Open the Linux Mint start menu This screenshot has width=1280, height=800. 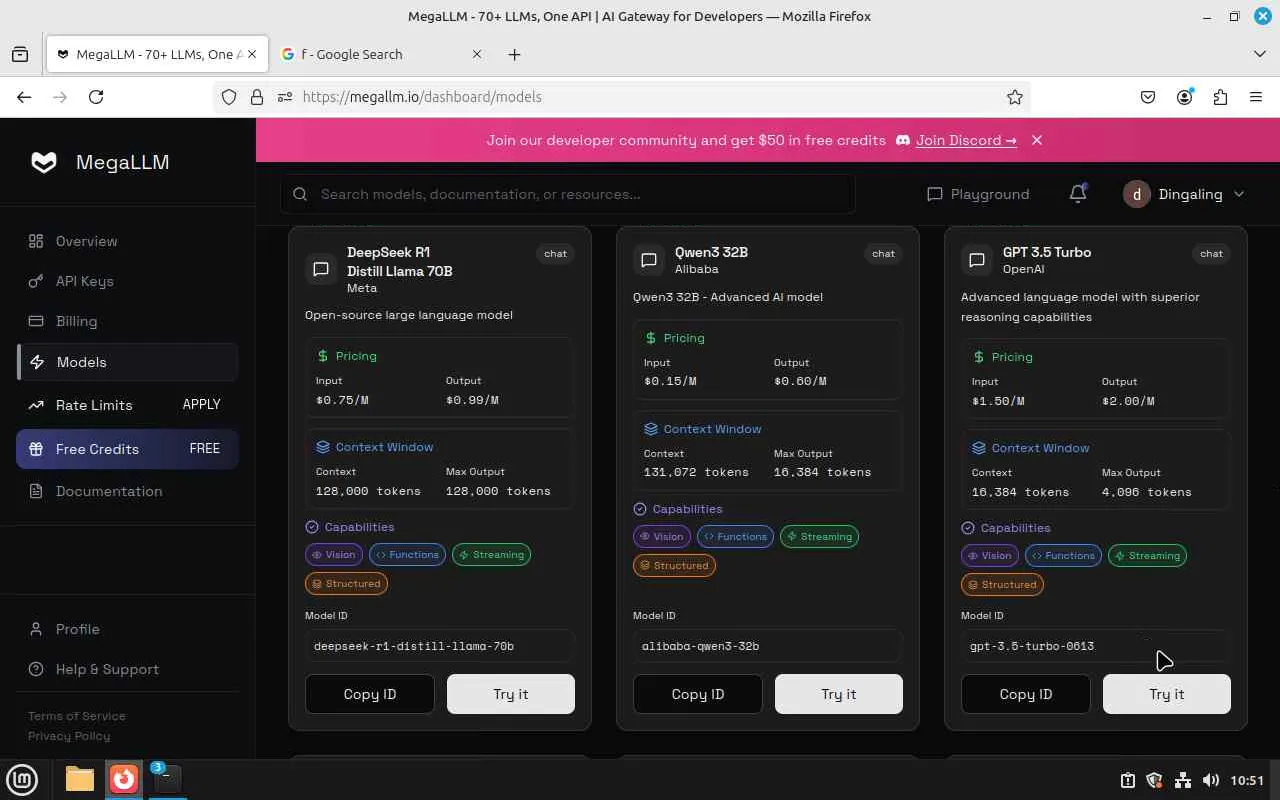pyautogui.click(x=23, y=778)
